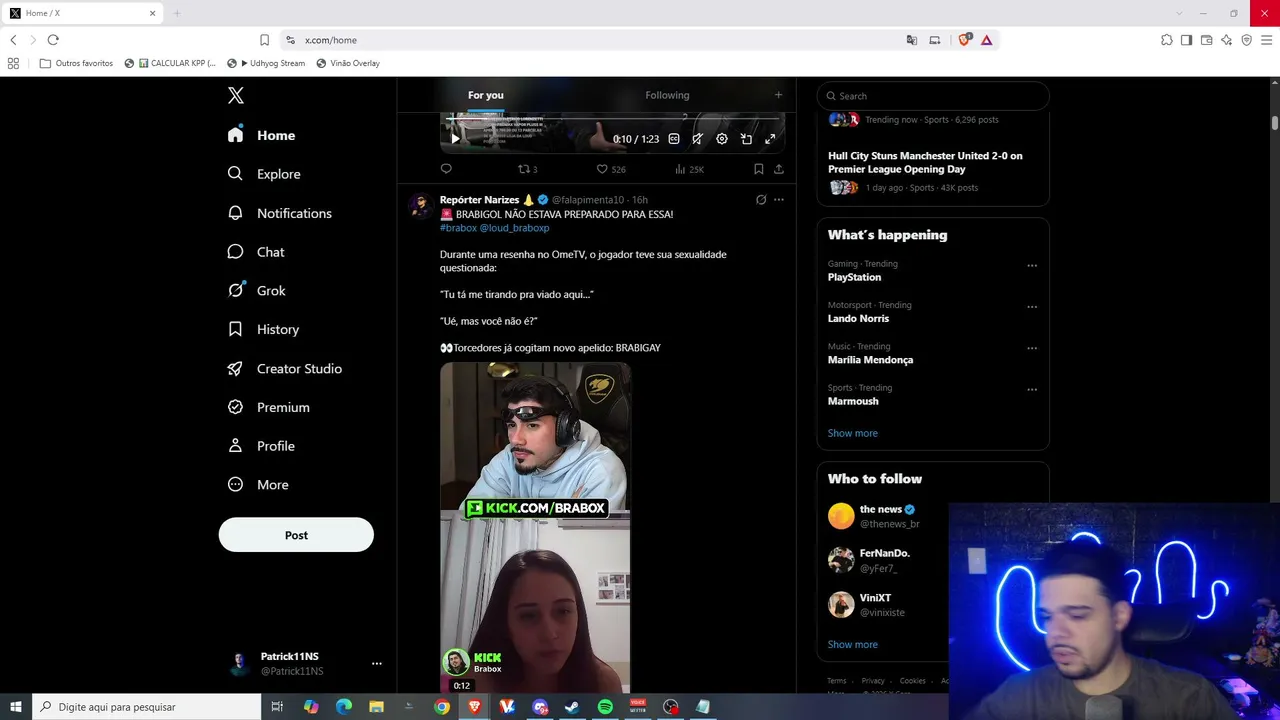View analytics showing 25K views
The width and height of the screenshot is (1280, 720).
point(689,169)
